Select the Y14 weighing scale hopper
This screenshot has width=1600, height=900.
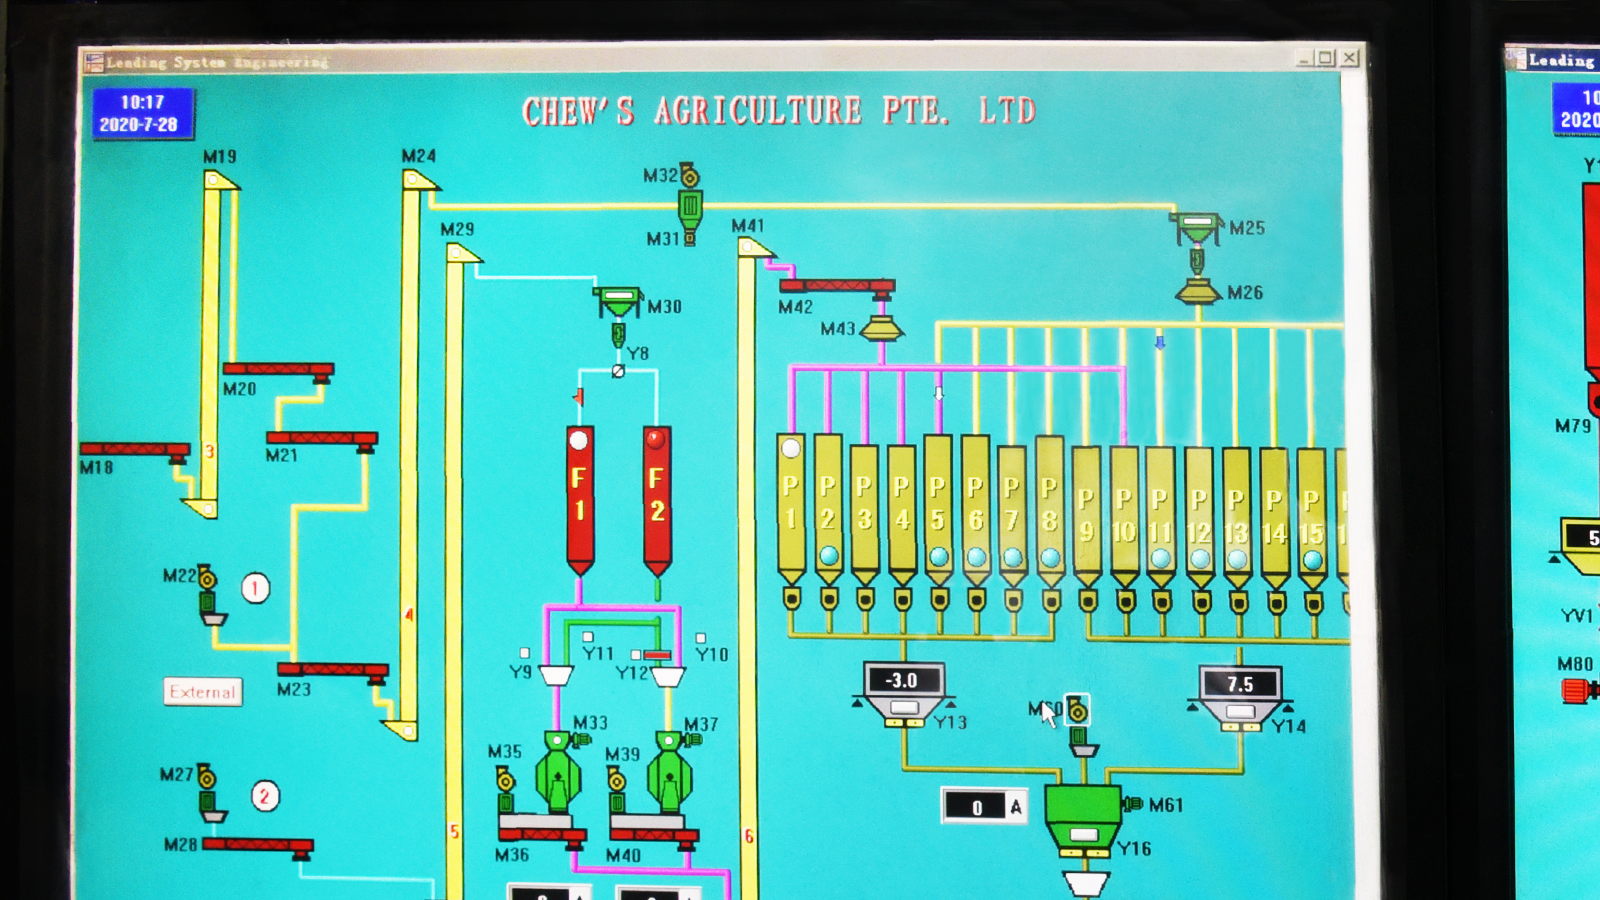click(1240, 697)
